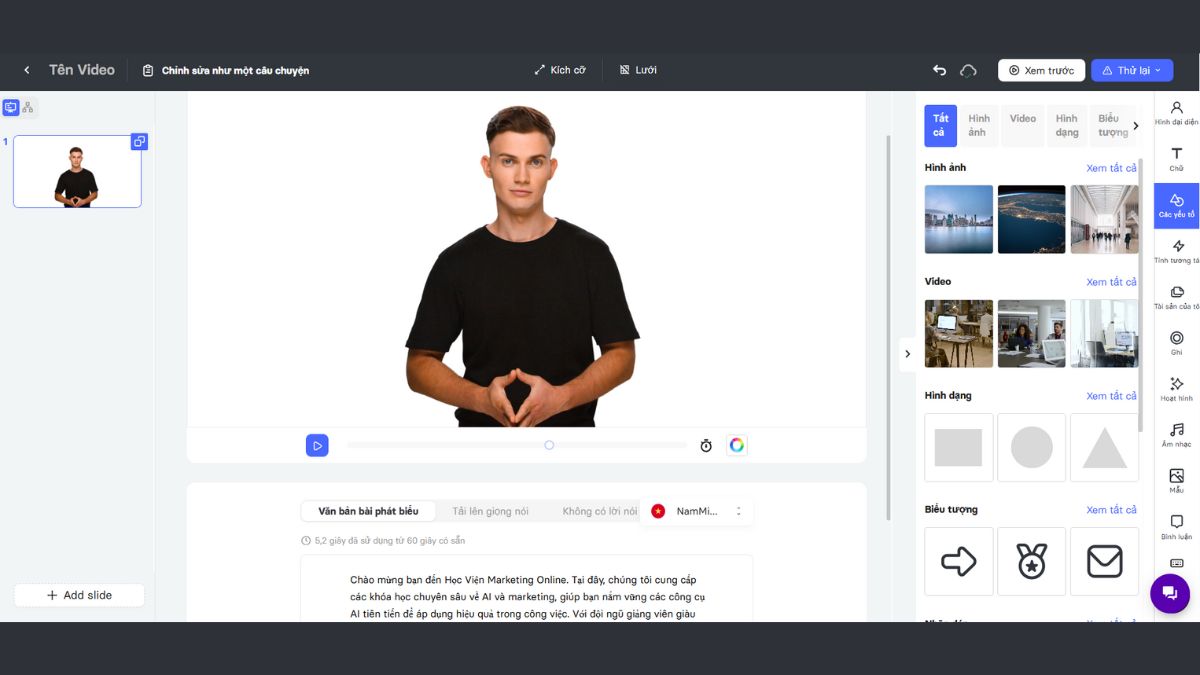Click Xem tất cả for Hình dạng

point(1111,396)
